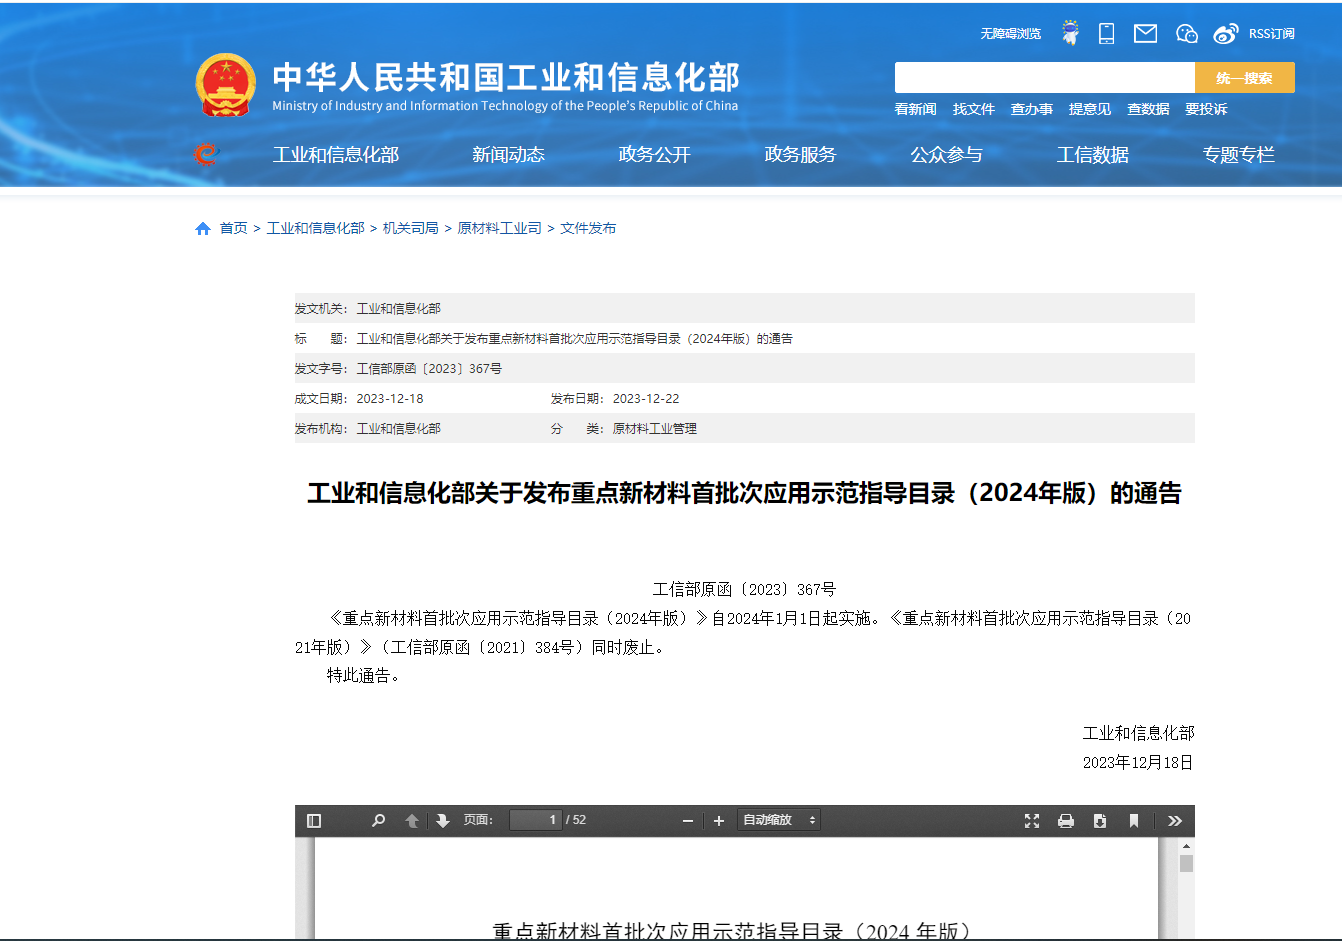This screenshot has width=1342, height=941.
Task: Open the automatic zoom dropdown
Action: pyautogui.click(x=779, y=820)
